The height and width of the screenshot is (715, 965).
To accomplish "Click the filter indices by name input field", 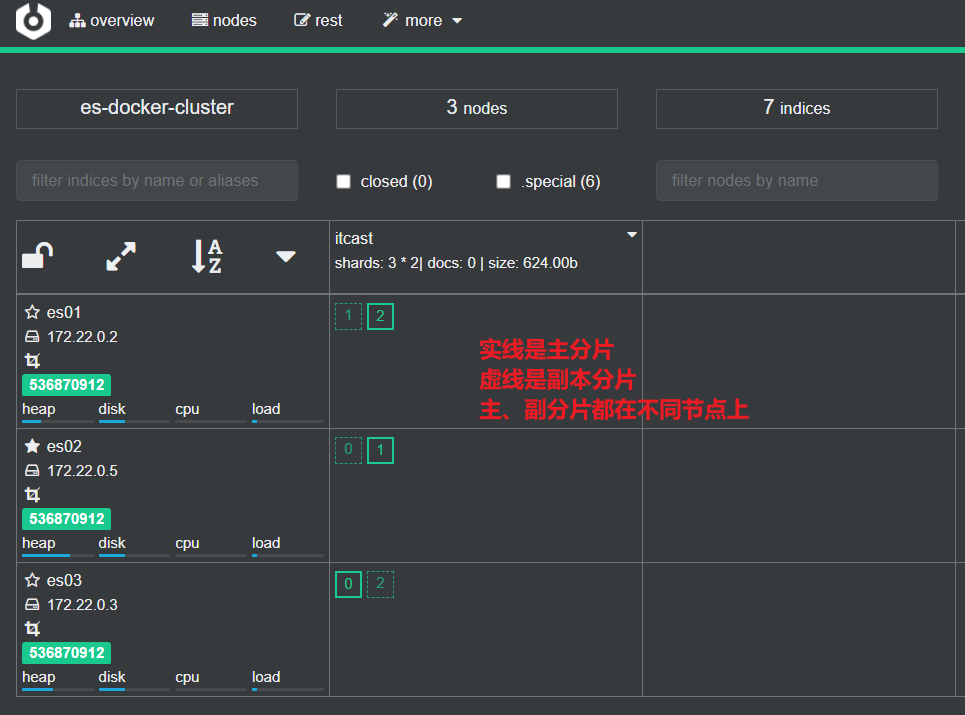I will tap(156, 181).
